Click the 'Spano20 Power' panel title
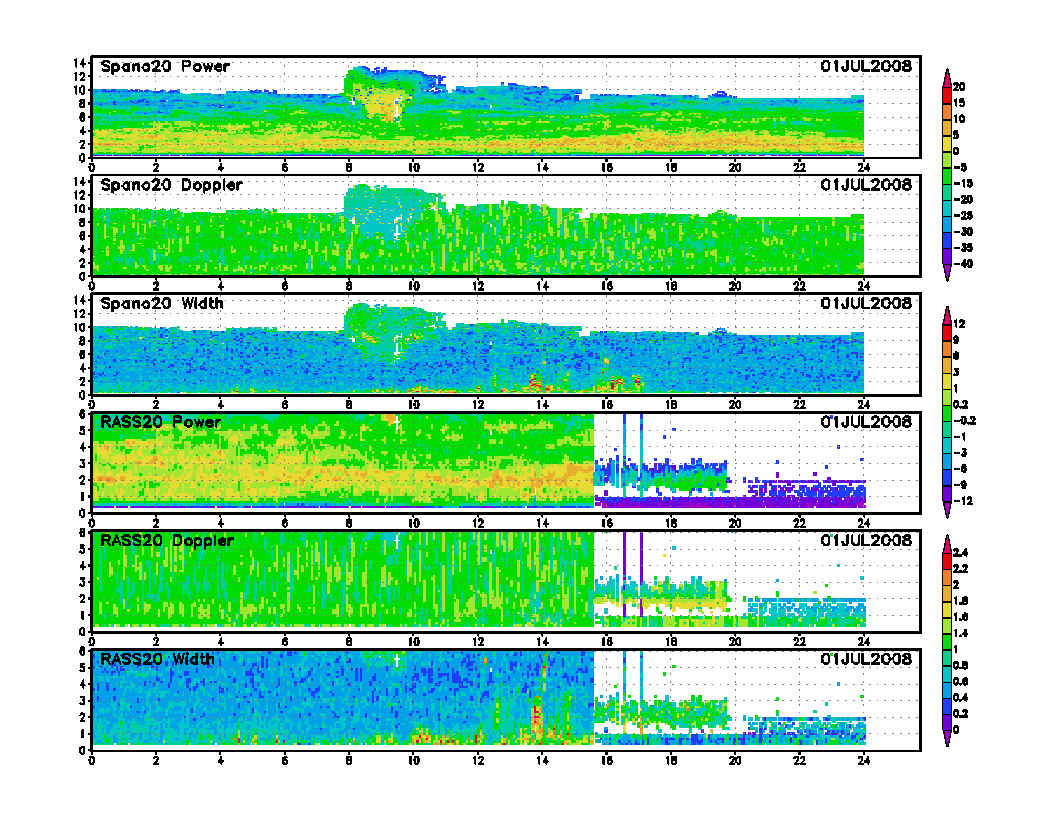 (x=165, y=66)
